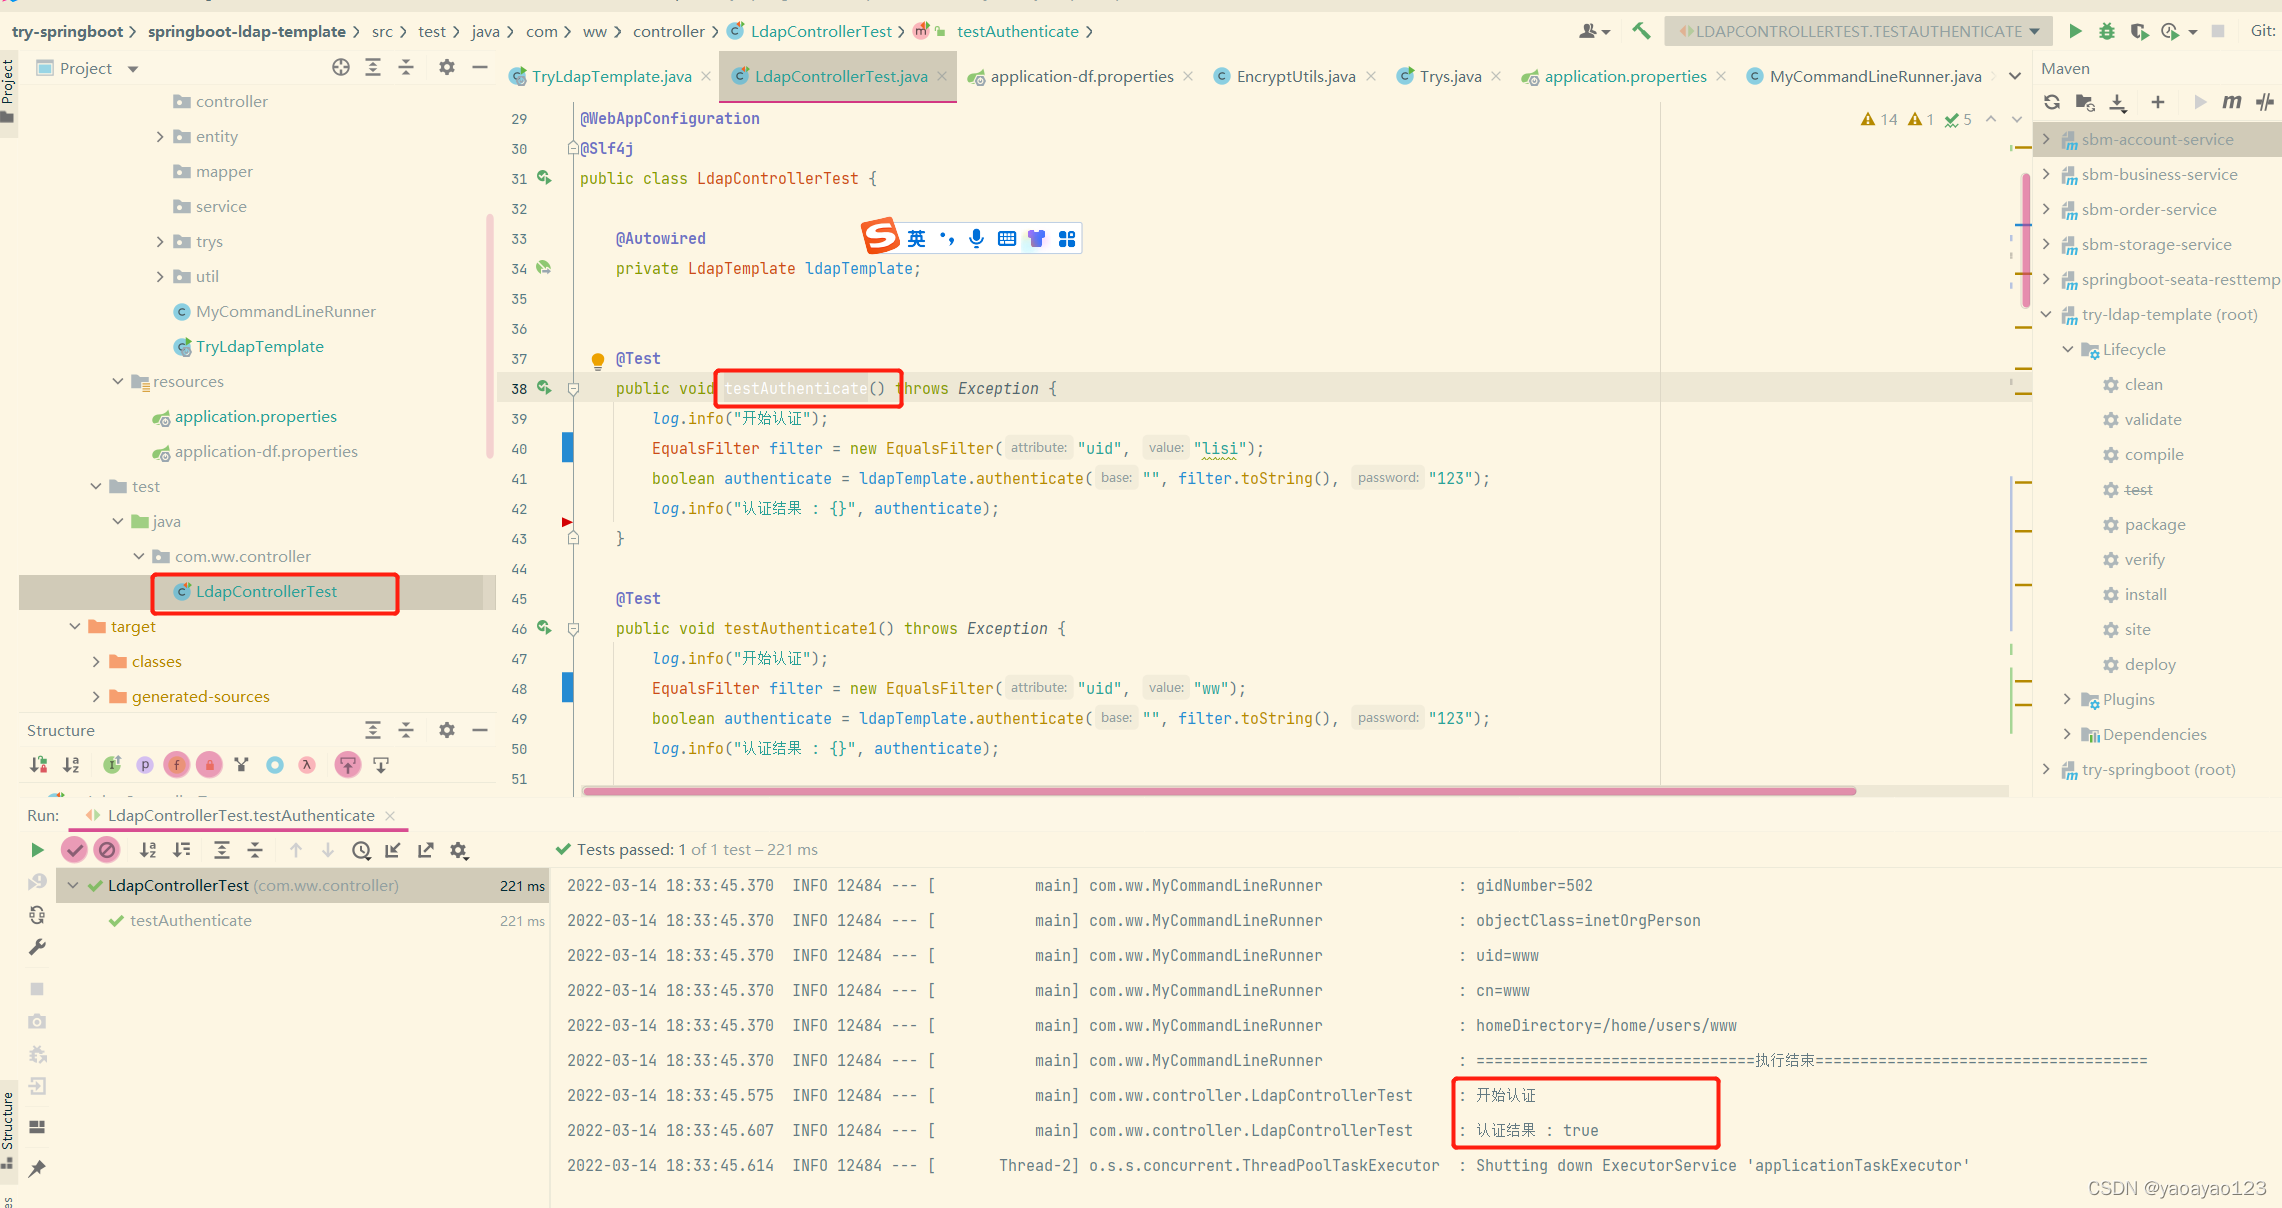Open test run settings gear icon
Screen dimensions: 2282x1208
coord(459,850)
